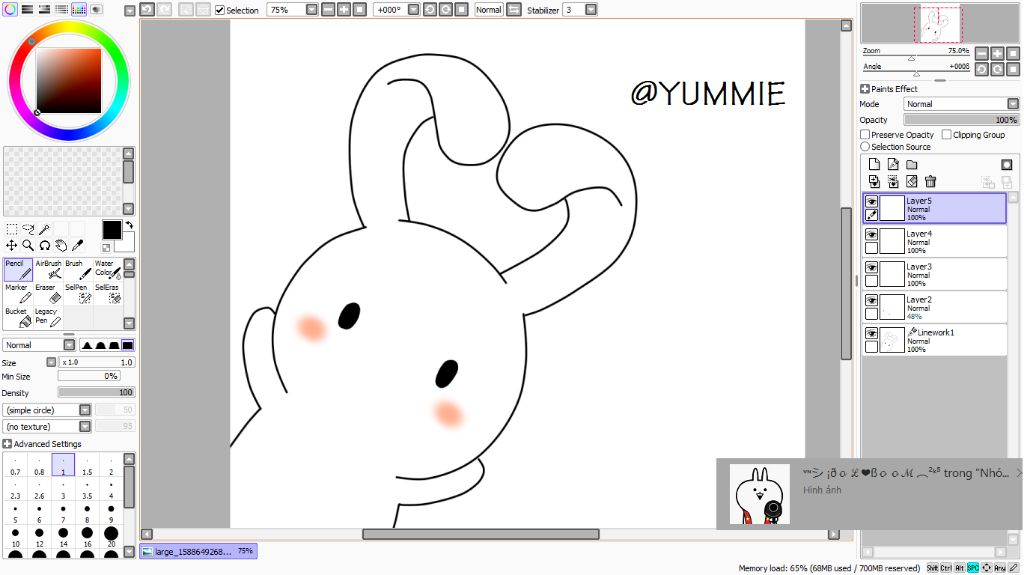Enable Clipping Group checkbox
The width and height of the screenshot is (1024, 575).
click(x=946, y=135)
